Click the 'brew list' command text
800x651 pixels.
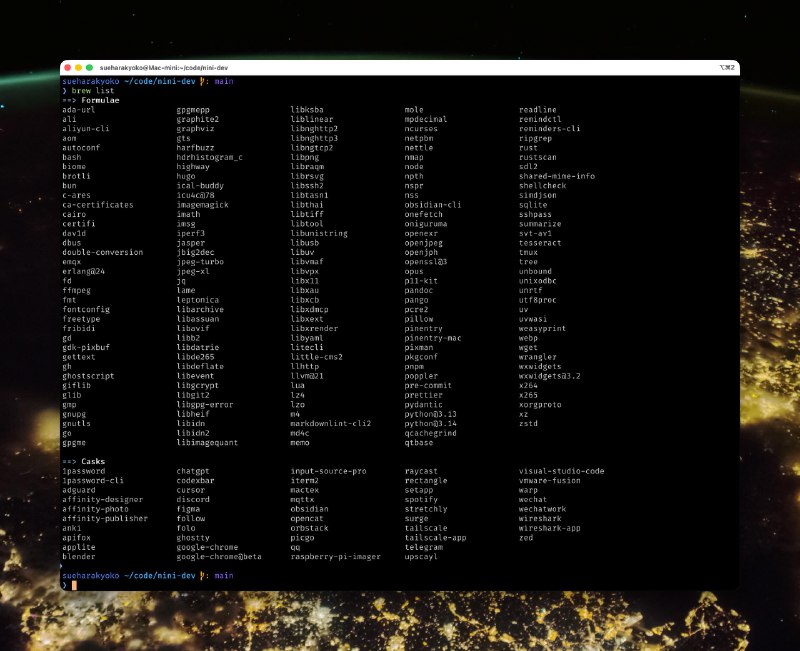(93, 90)
